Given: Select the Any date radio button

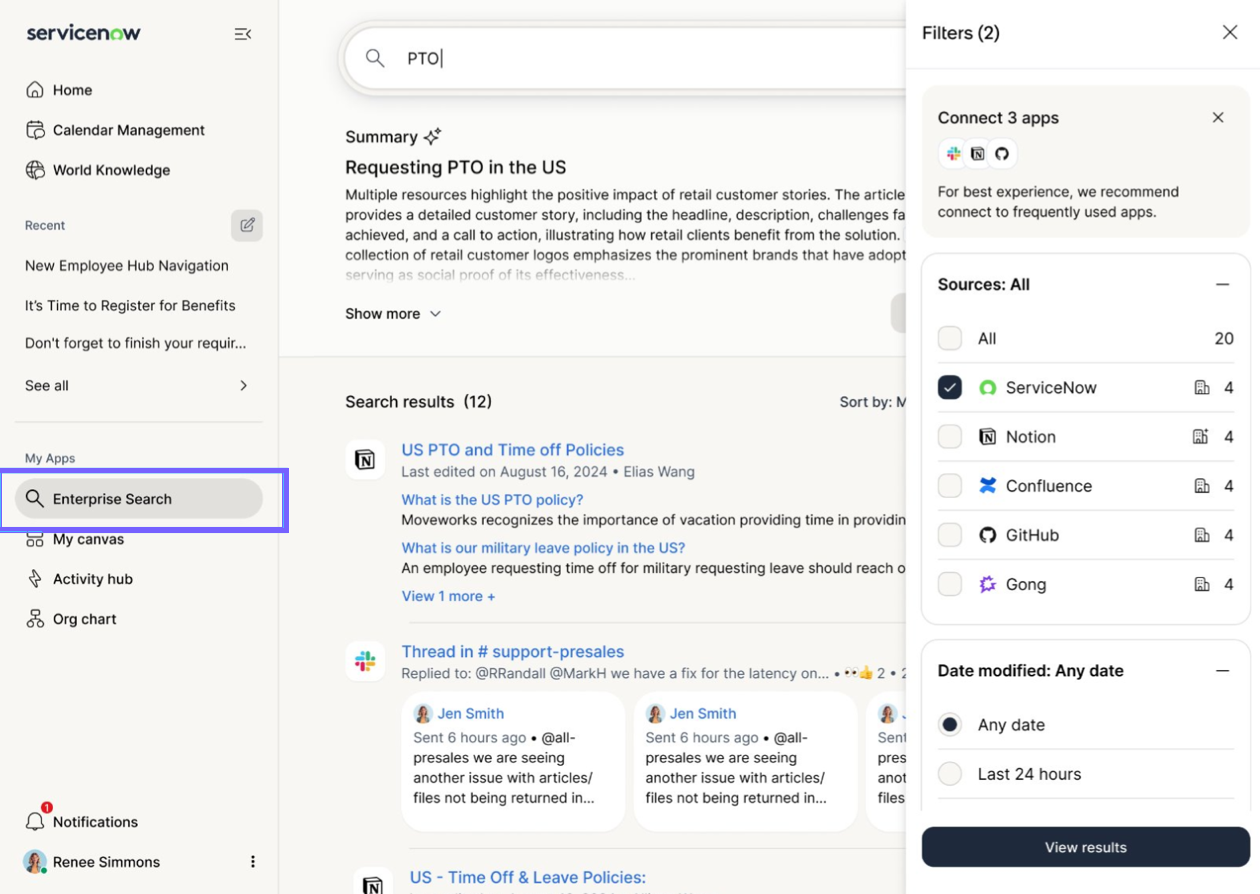Looking at the screenshot, I should coord(950,725).
